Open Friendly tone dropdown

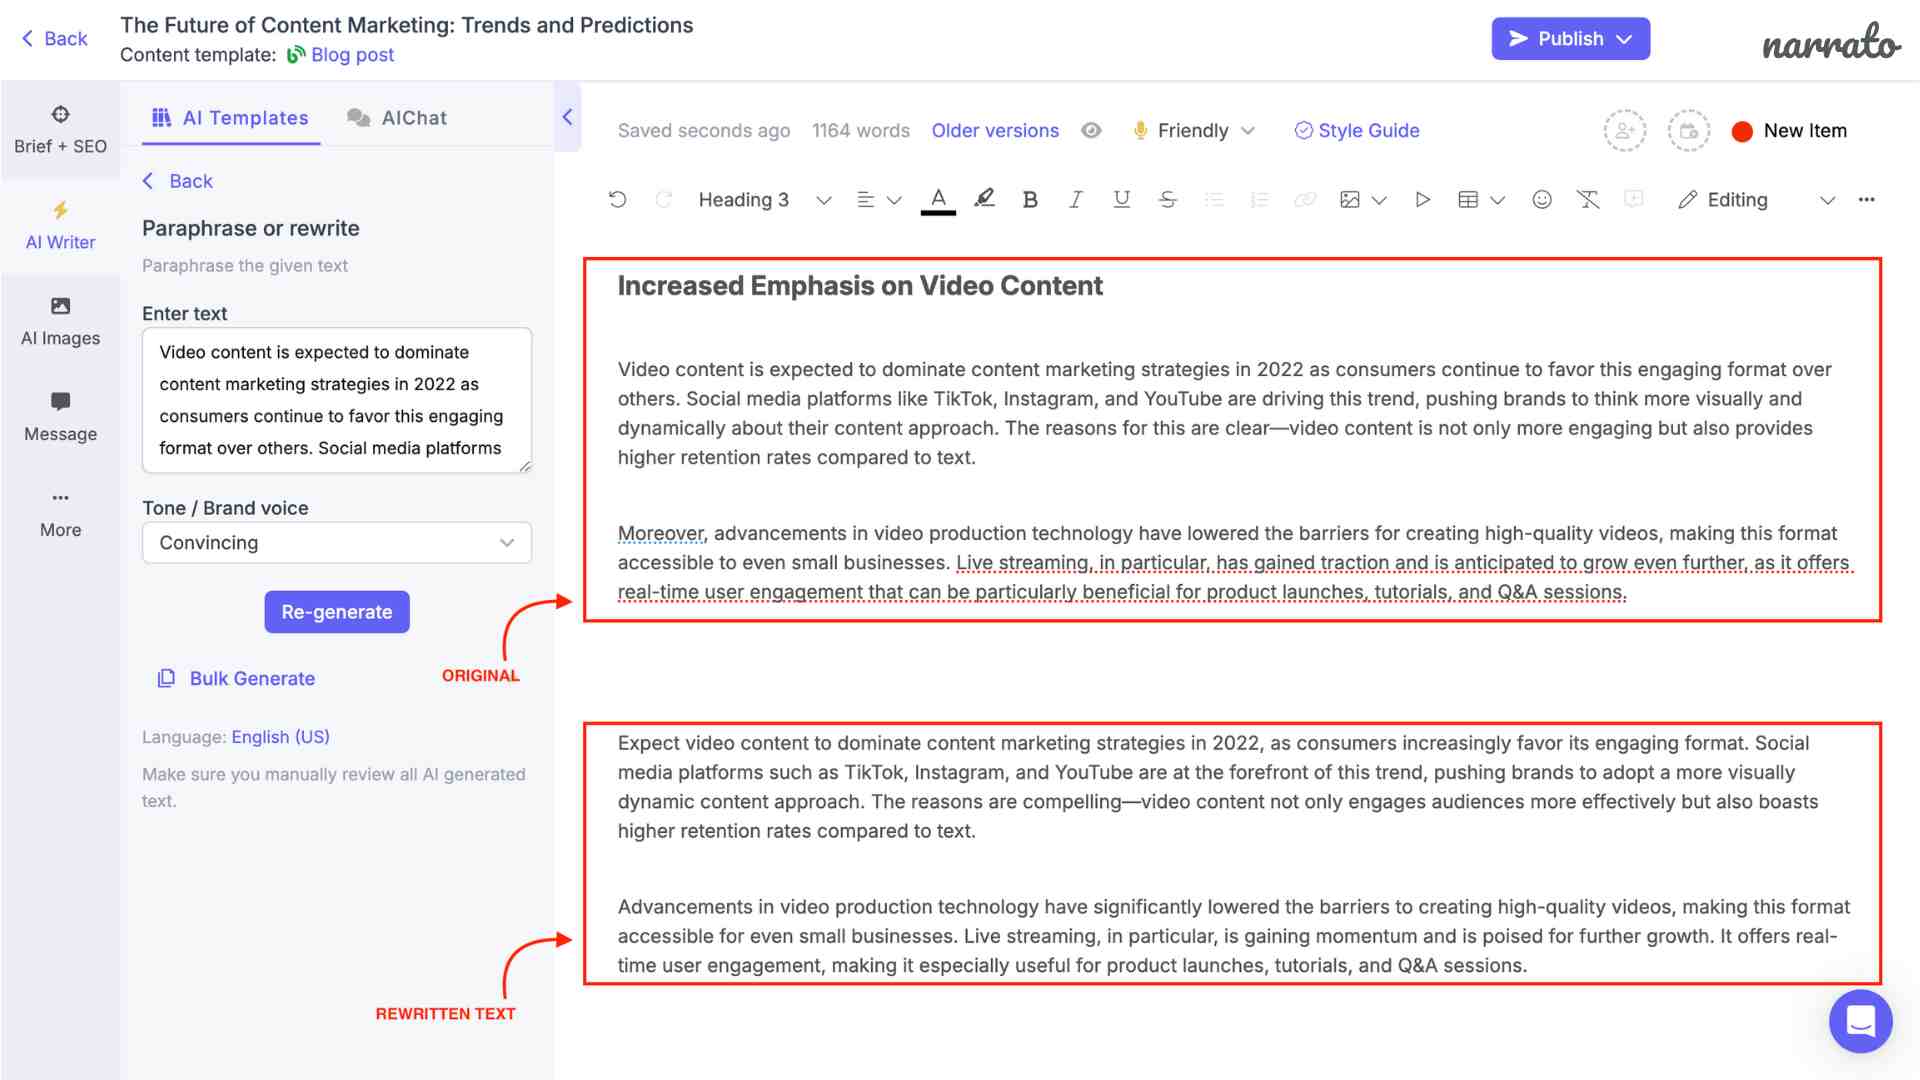pyautogui.click(x=1193, y=131)
